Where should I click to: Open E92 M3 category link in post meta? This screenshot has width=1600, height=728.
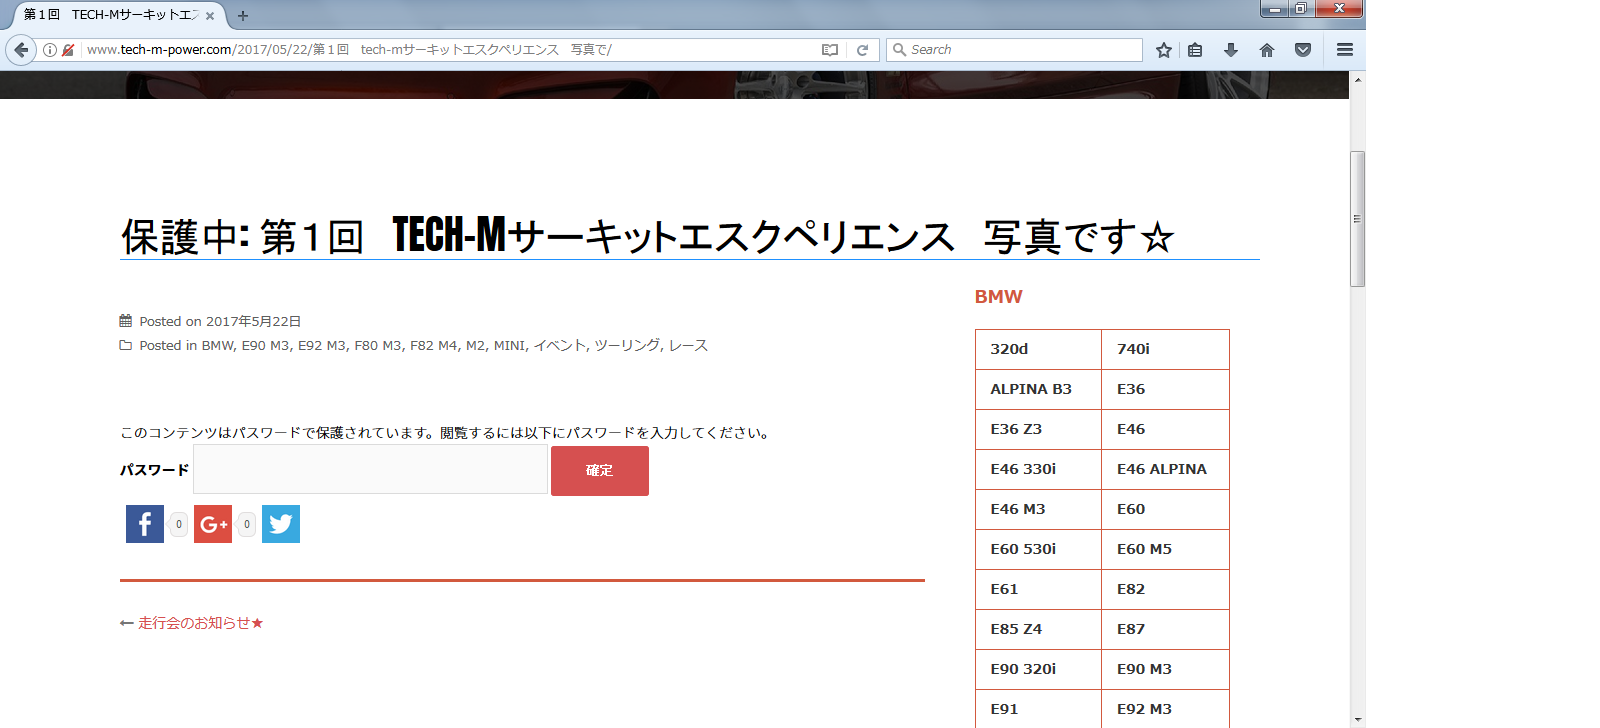click(x=322, y=345)
